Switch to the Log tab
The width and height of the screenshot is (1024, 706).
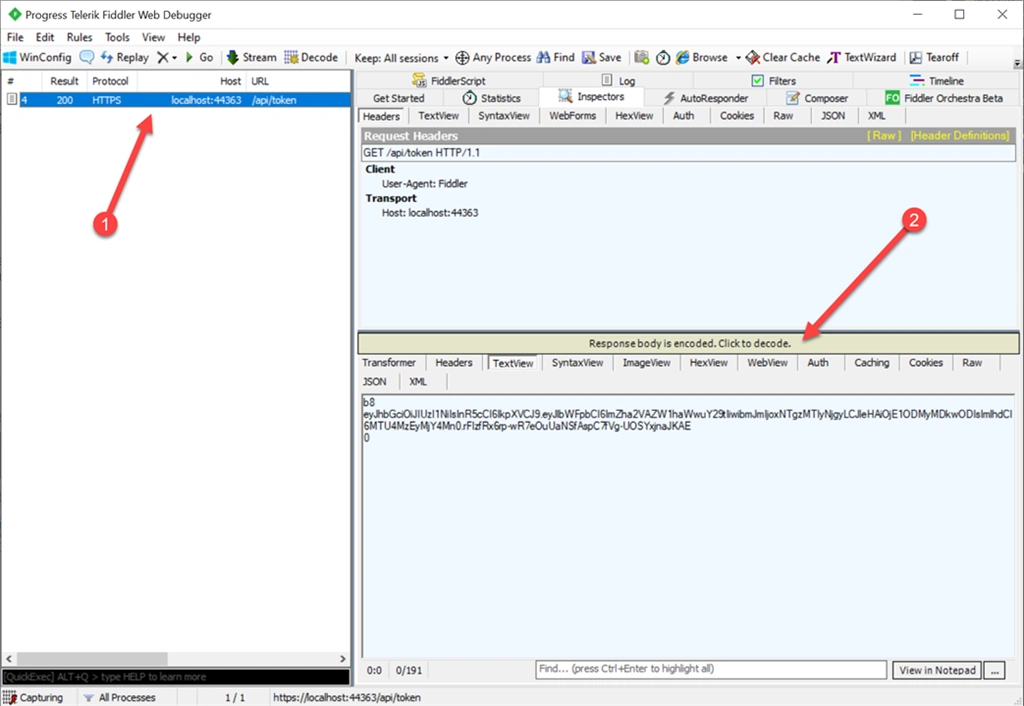618,80
